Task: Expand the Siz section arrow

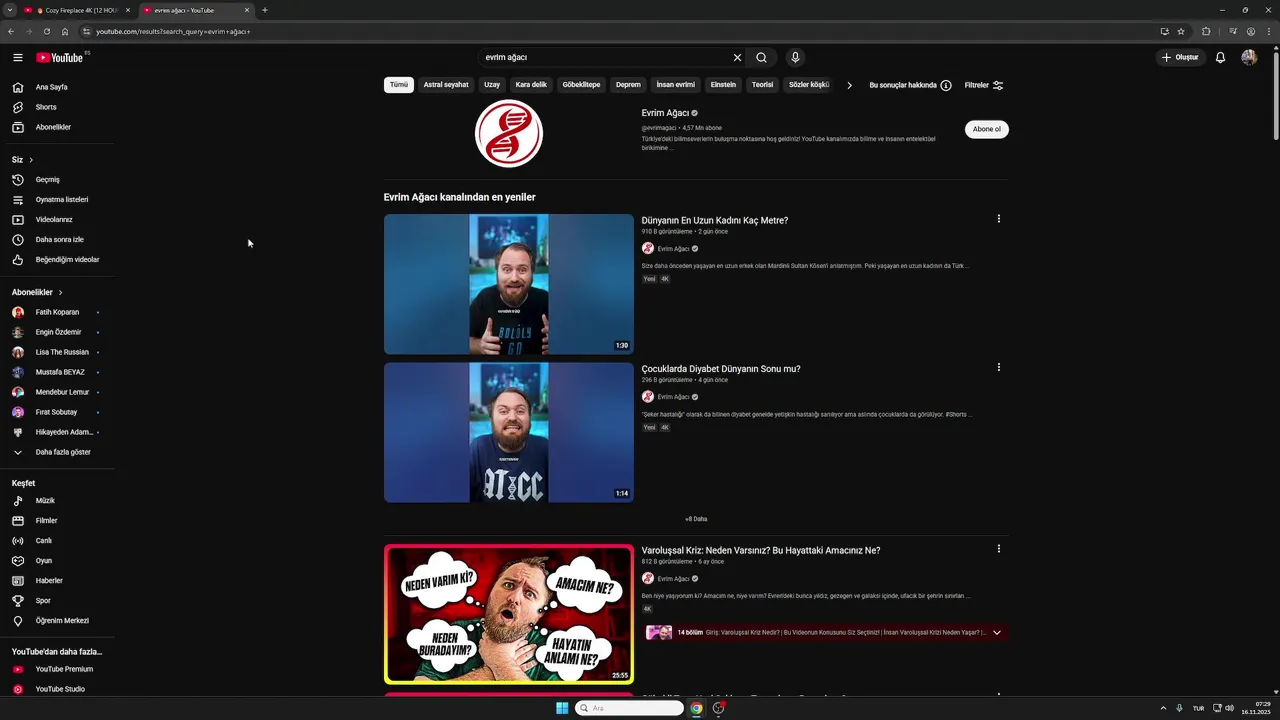Action: 31,160
